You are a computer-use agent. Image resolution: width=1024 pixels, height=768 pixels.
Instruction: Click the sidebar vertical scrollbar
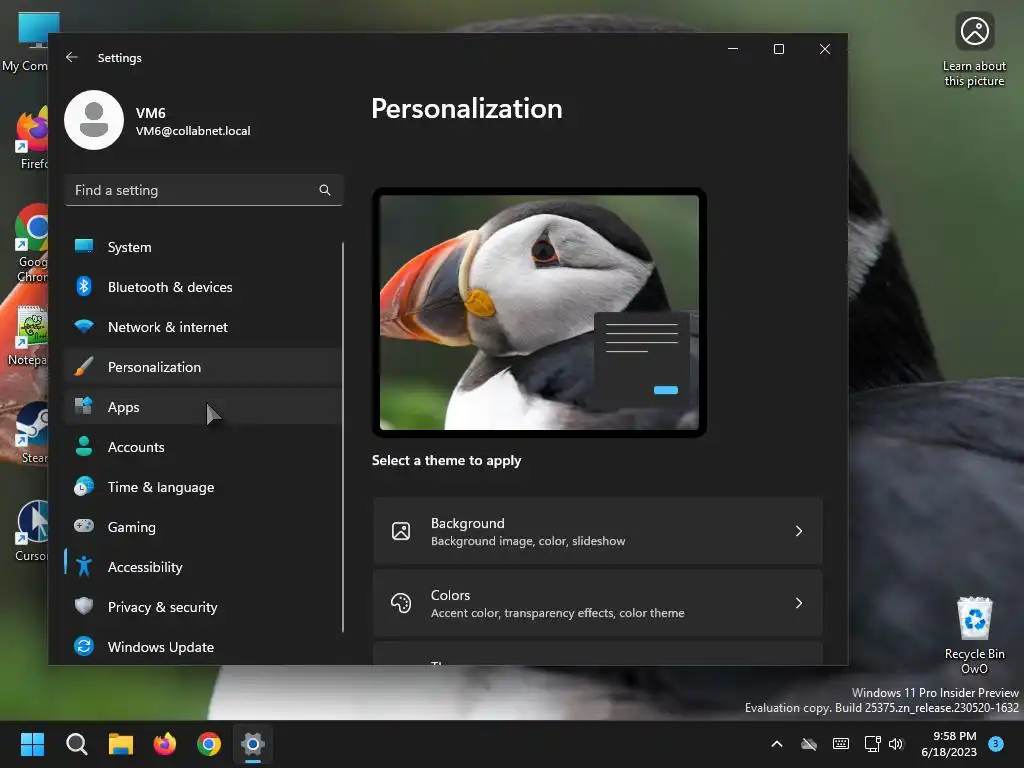tap(343, 437)
